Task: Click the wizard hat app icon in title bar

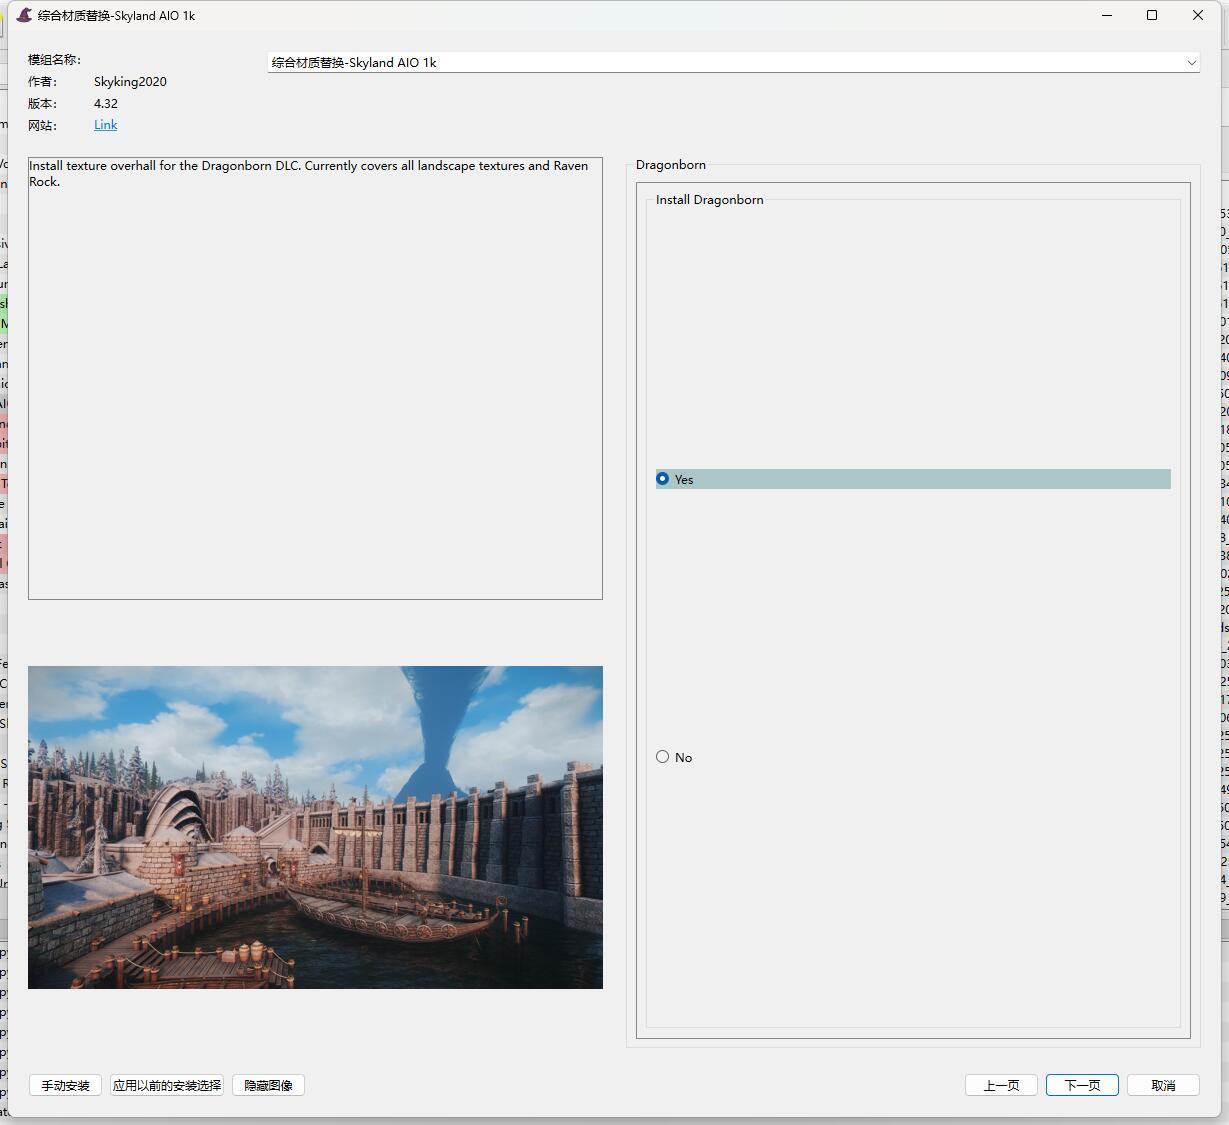Action: coord(24,15)
